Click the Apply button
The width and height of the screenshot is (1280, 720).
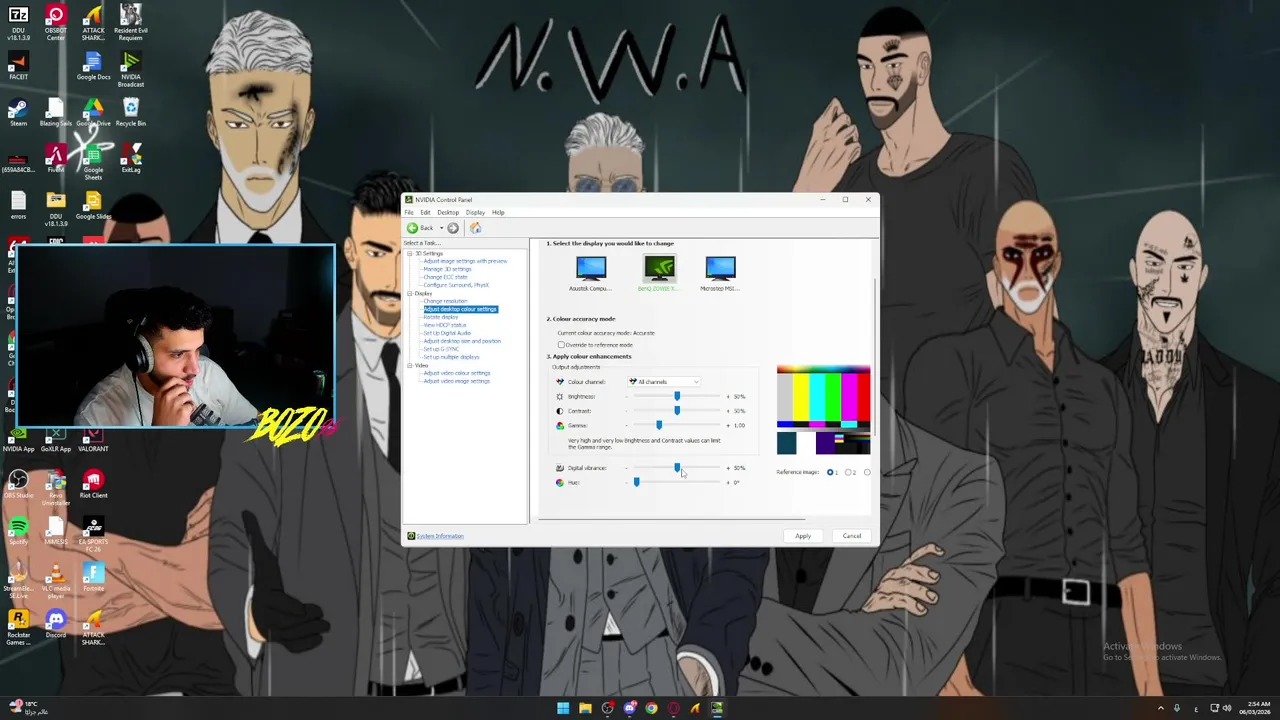coord(803,536)
